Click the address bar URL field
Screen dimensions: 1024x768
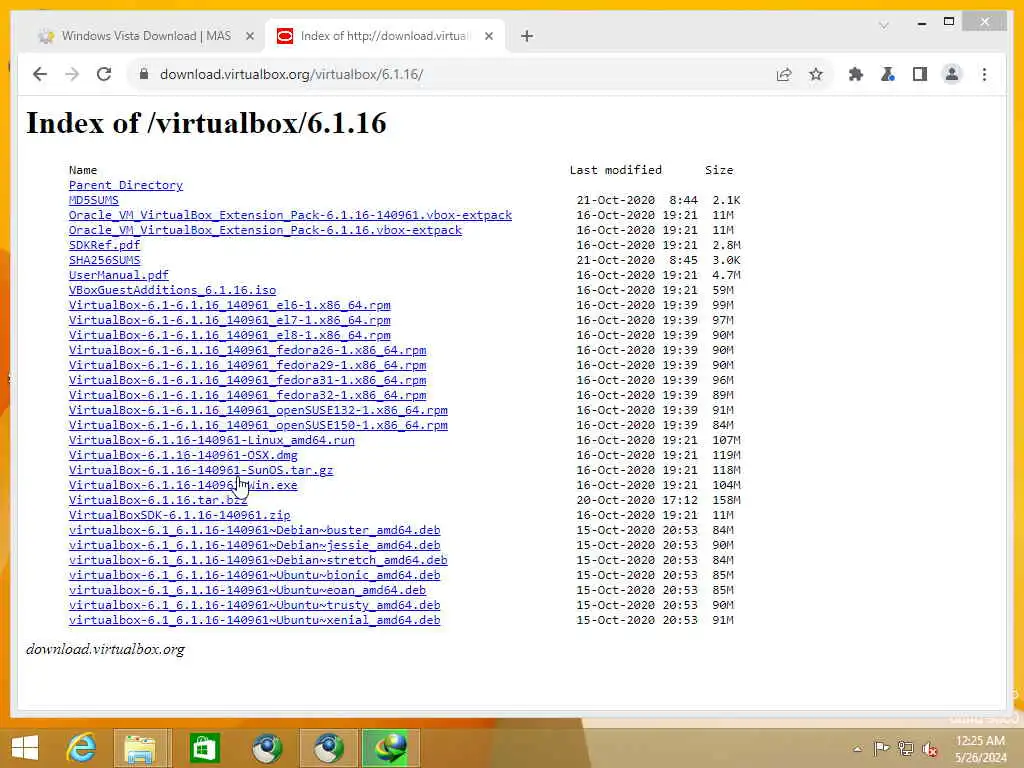(457, 74)
